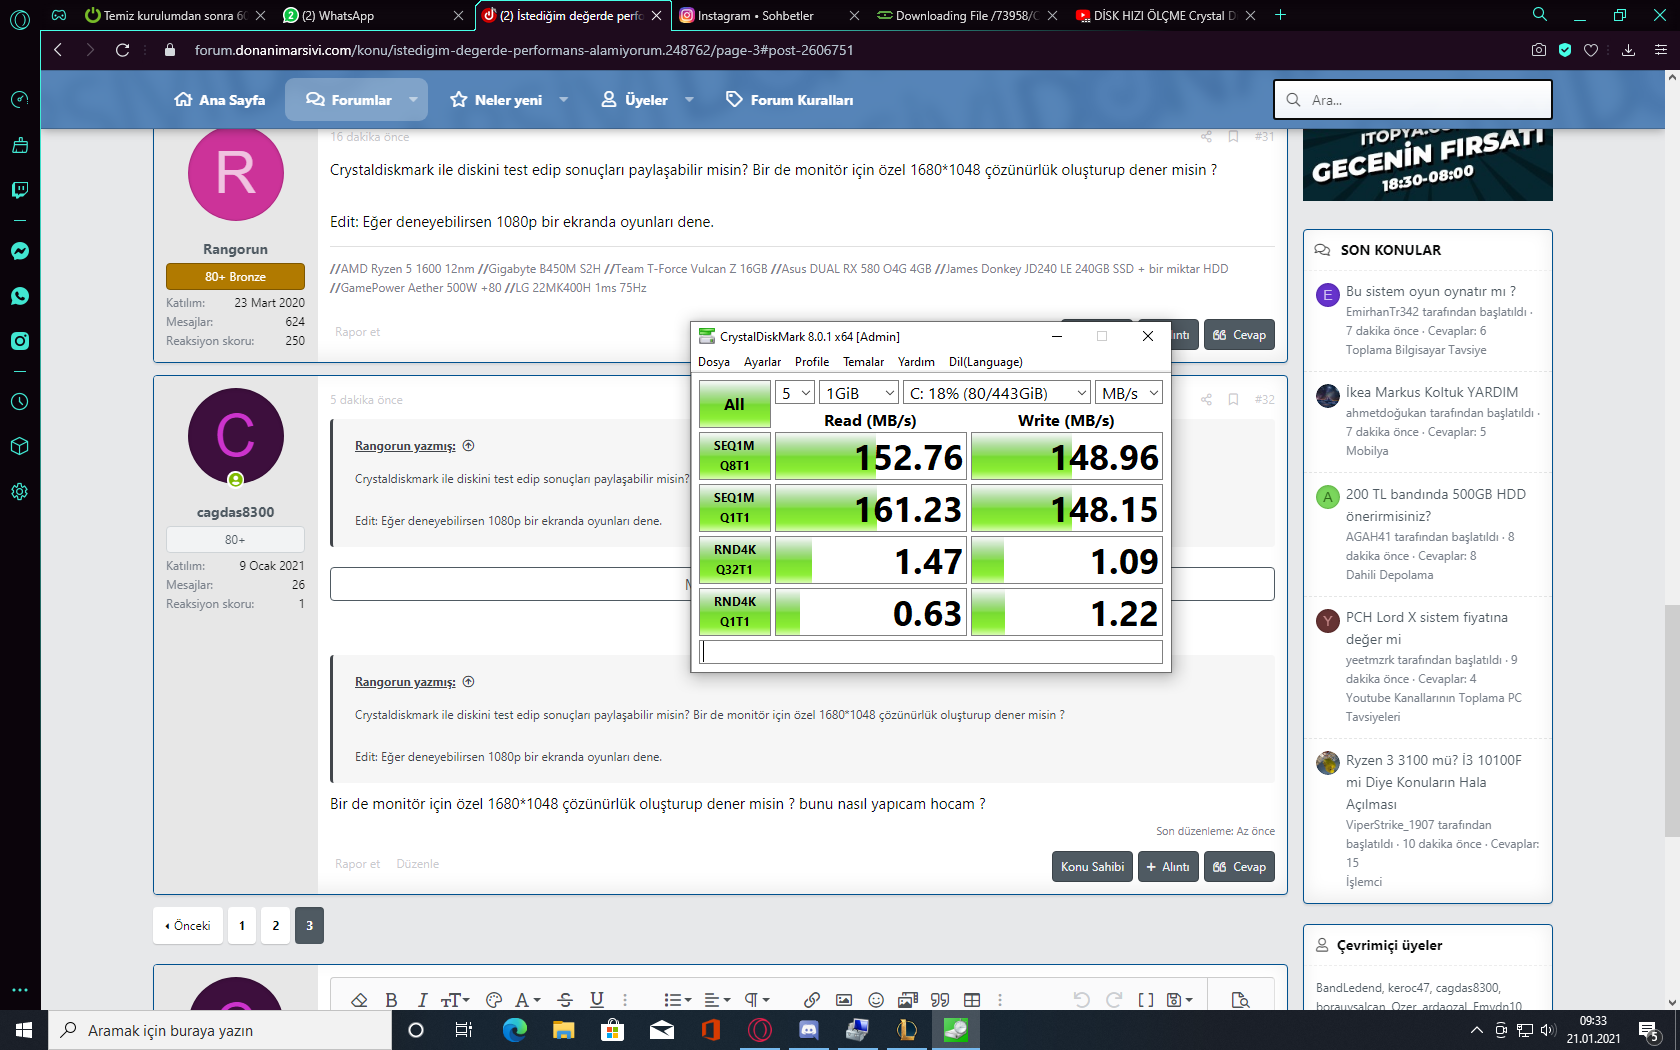Open the list dropdown in the editor
1680x1050 pixels.
pyautogui.click(x=678, y=1000)
